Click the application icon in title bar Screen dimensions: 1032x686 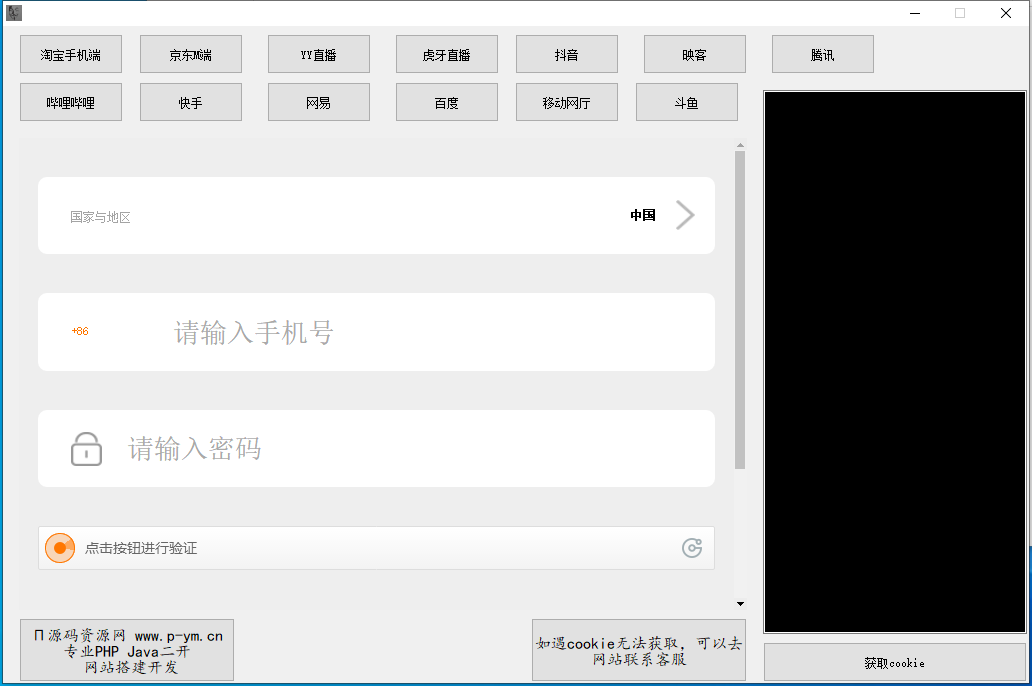point(14,13)
